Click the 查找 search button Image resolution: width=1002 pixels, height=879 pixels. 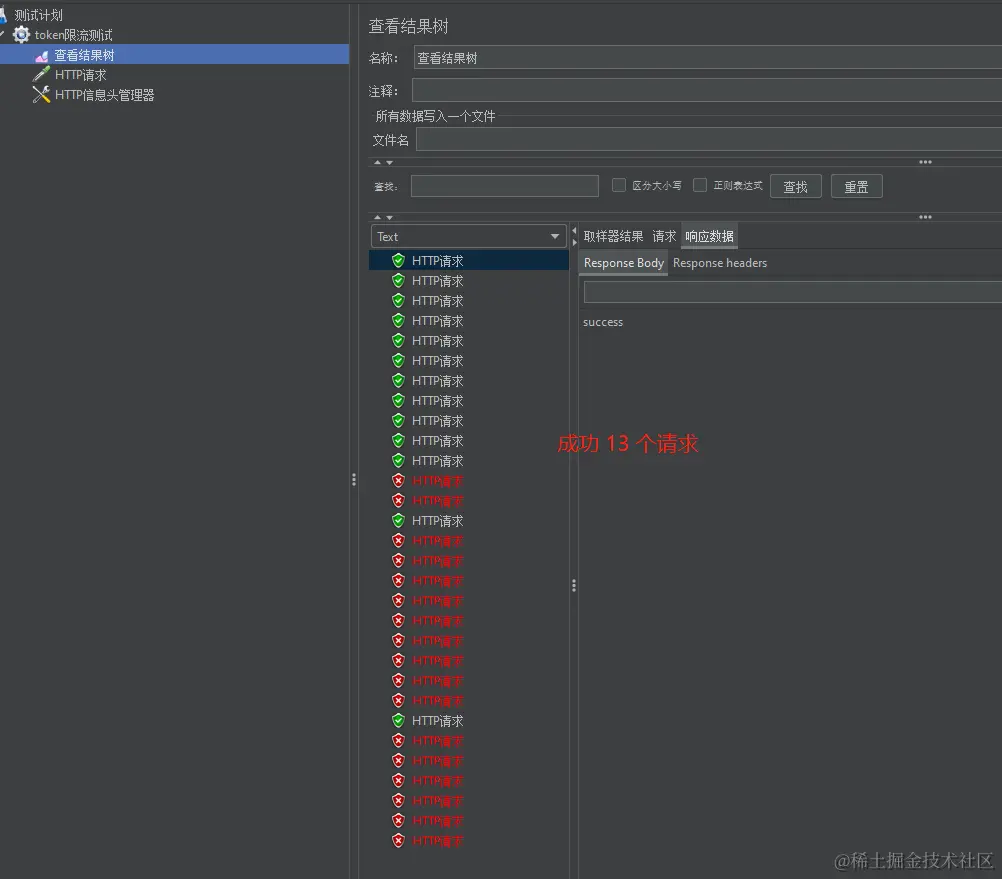[796, 187]
